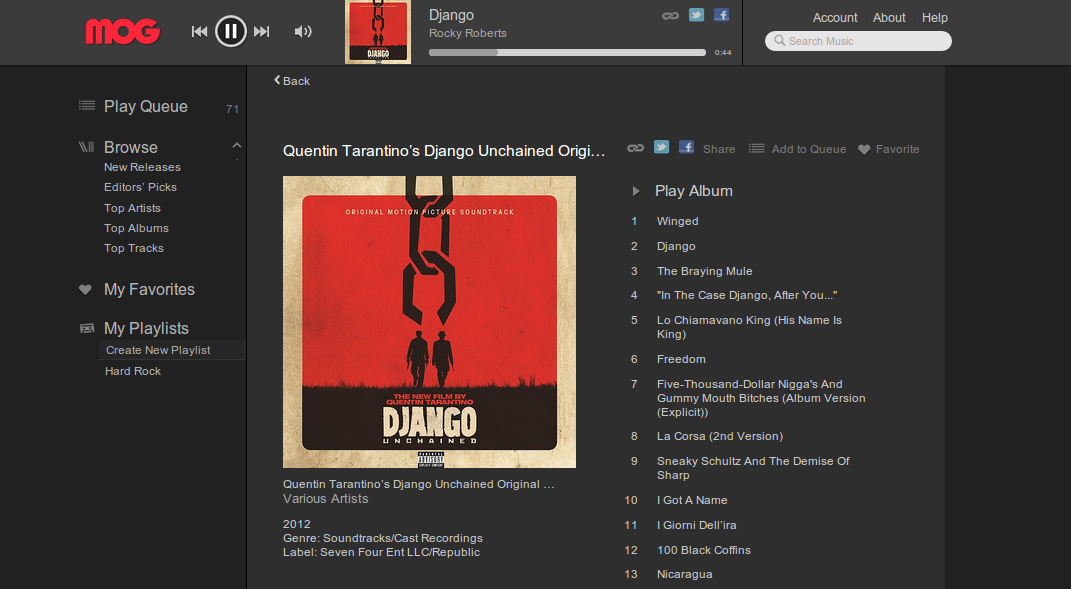Play "In The Case Django, After You..."
The height and width of the screenshot is (589, 1071).
[747, 295]
